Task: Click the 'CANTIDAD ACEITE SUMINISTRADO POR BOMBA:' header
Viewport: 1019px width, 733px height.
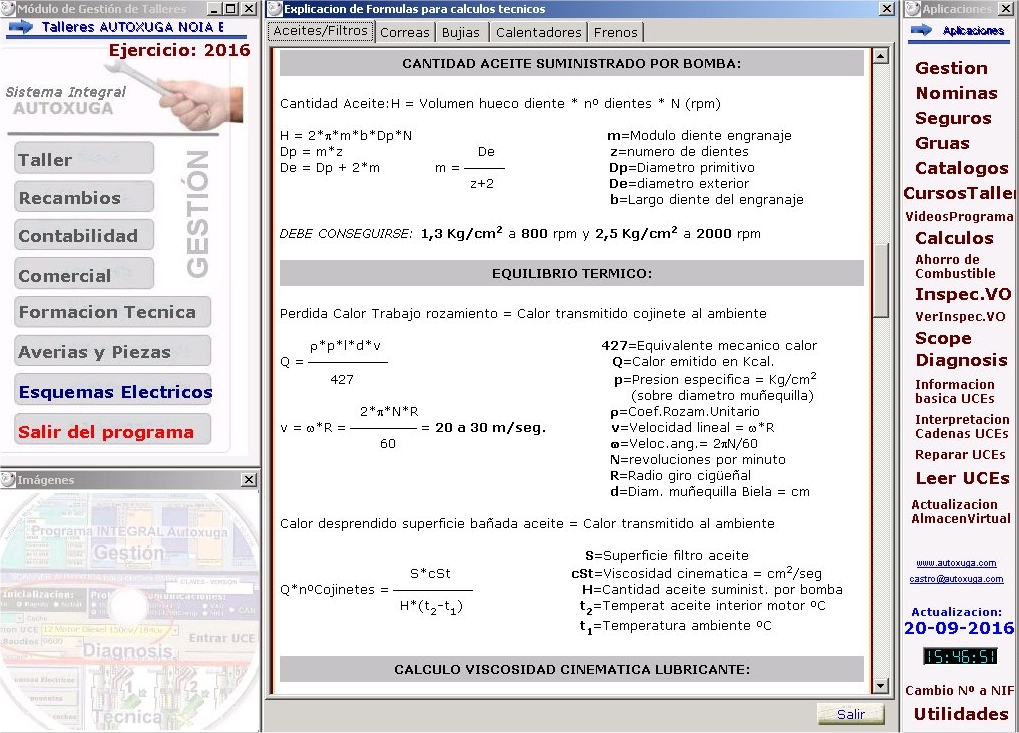Action: click(x=572, y=63)
